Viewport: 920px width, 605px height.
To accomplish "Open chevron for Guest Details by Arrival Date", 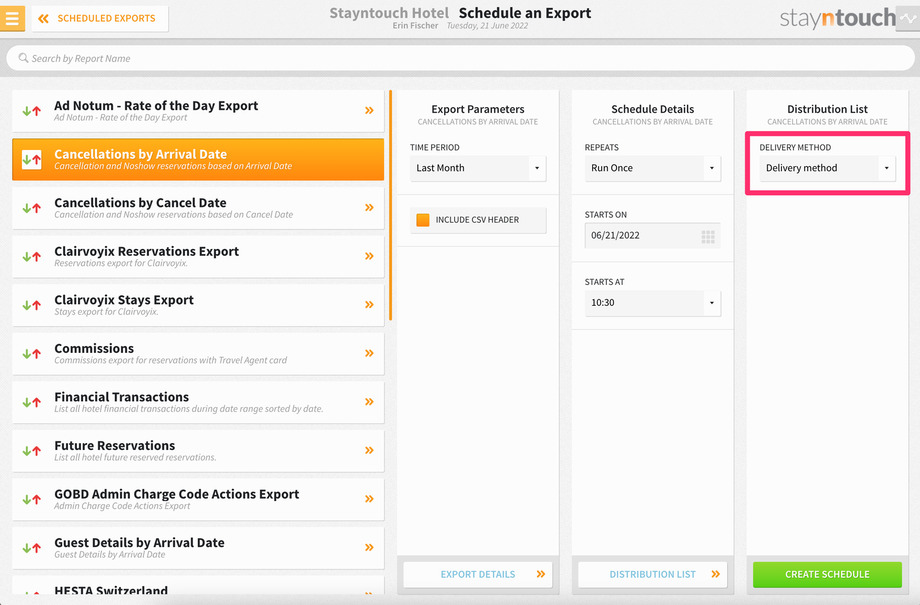I will (369, 548).
